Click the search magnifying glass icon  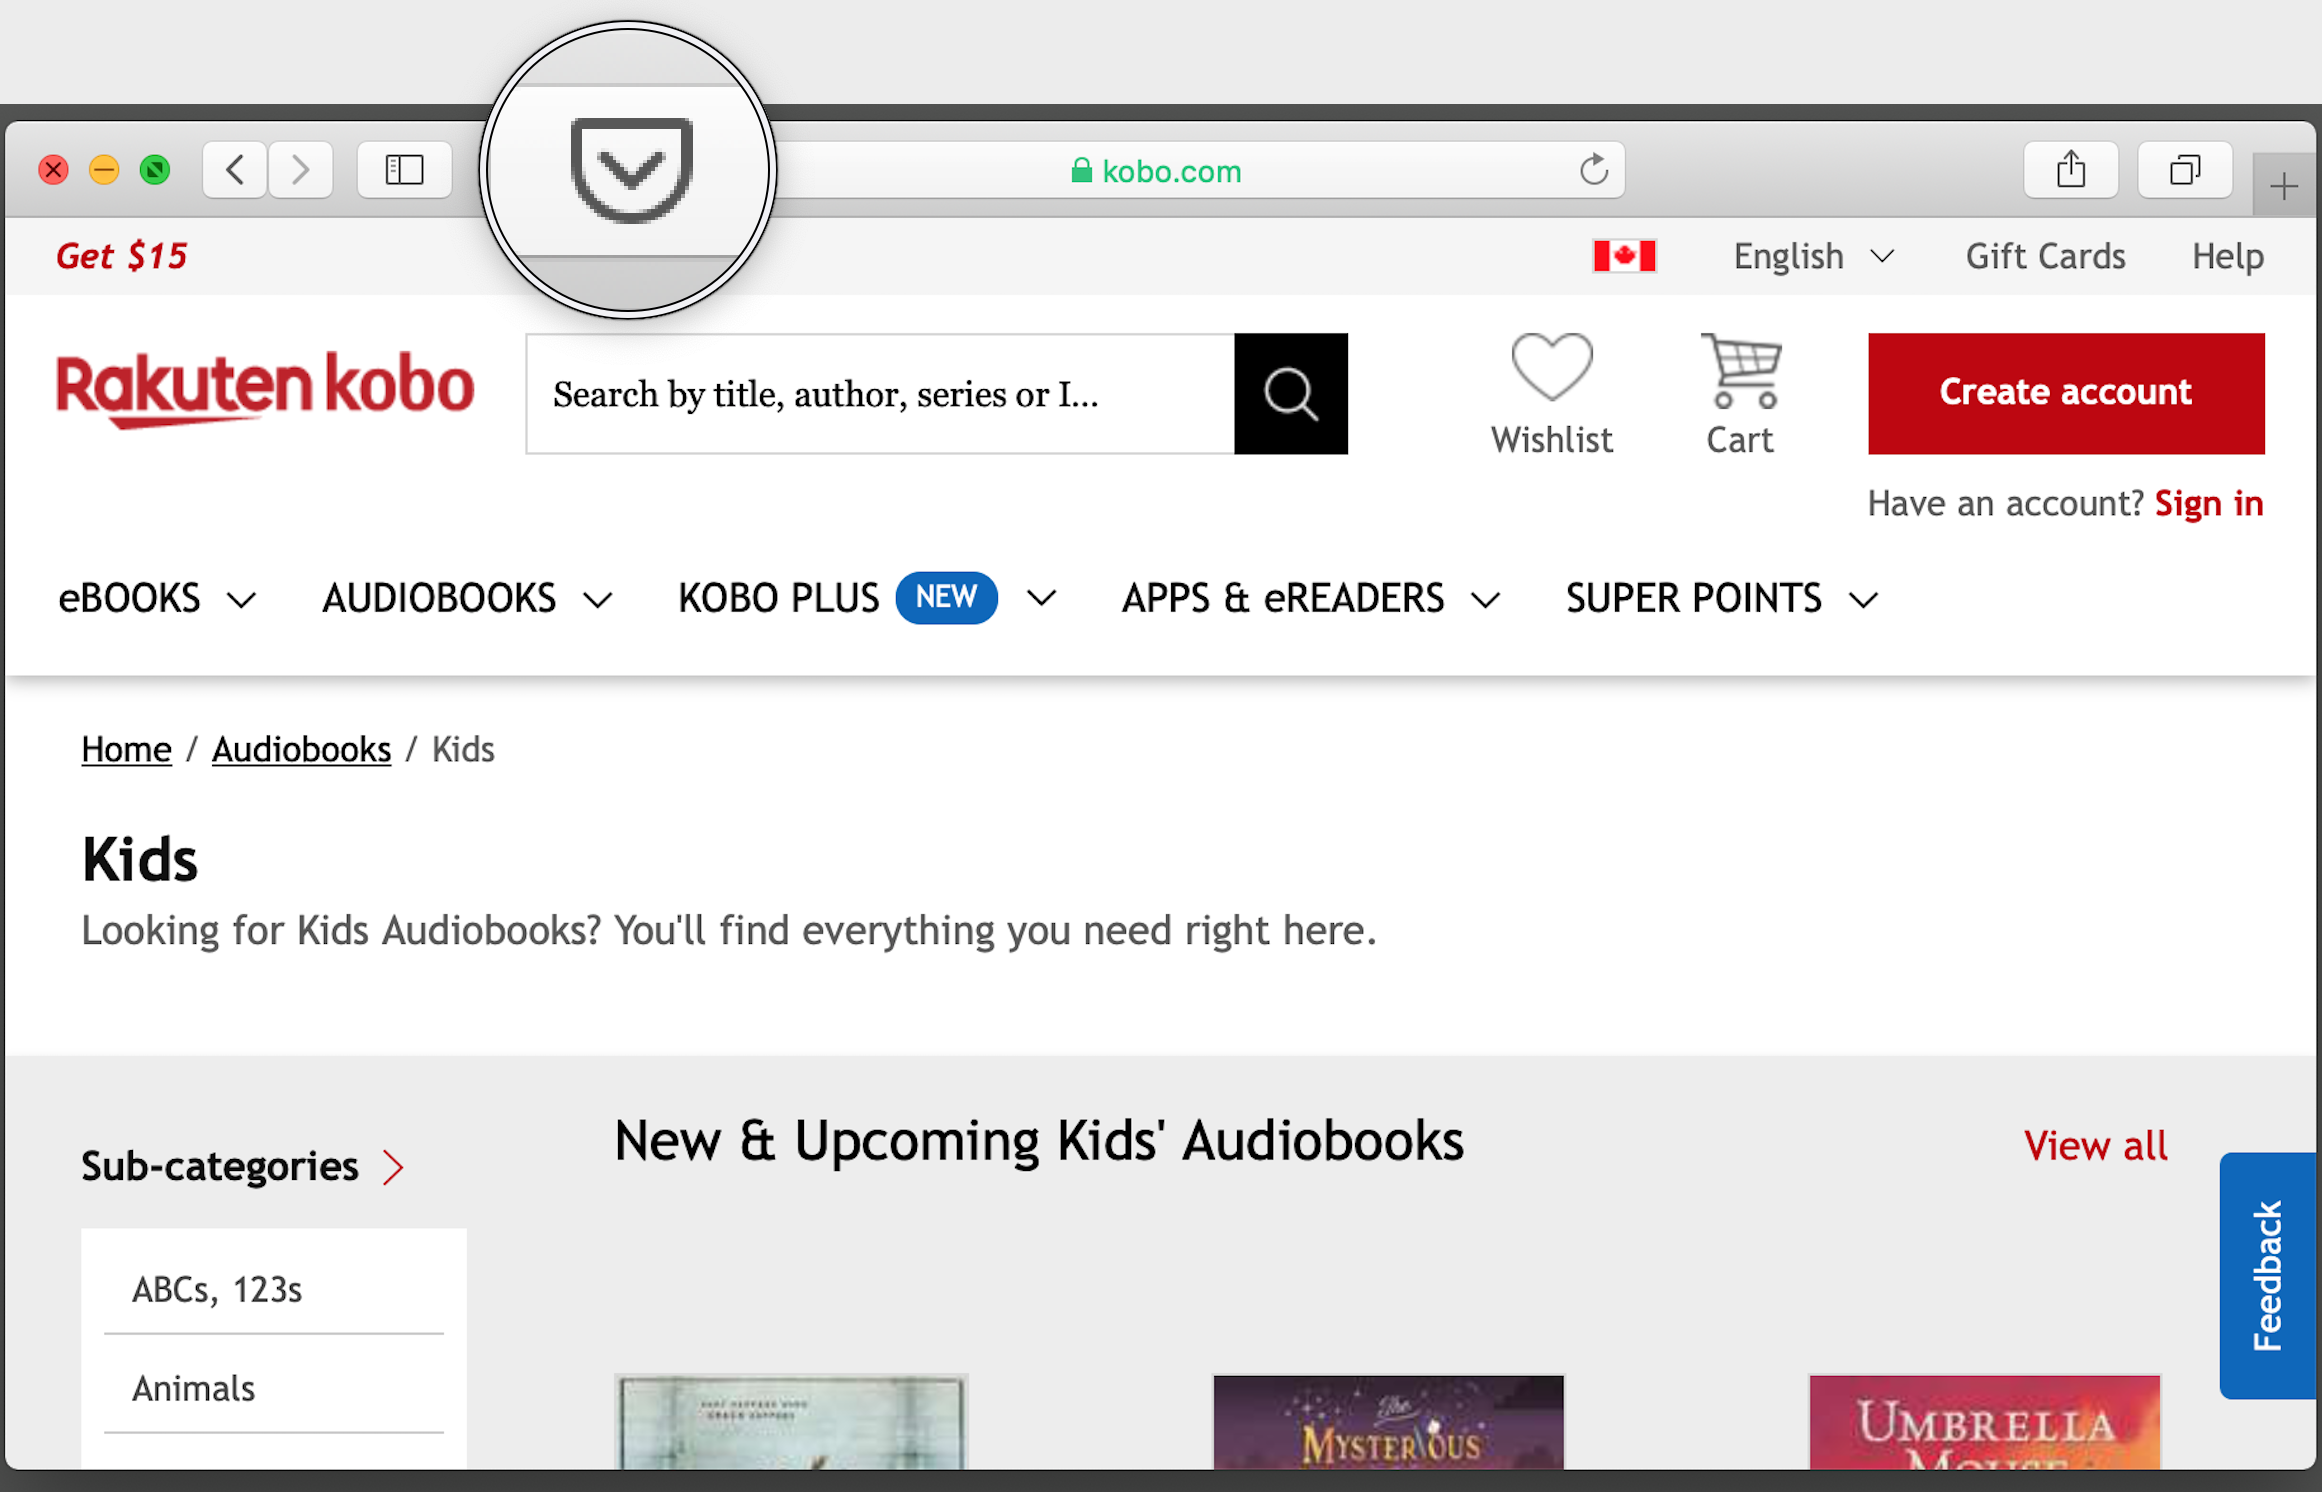click(1291, 394)
